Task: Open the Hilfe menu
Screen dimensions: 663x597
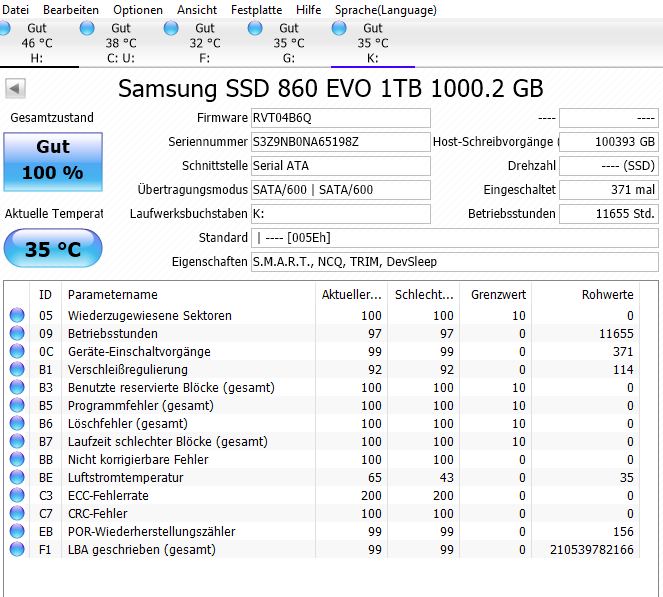Action: 308,10
